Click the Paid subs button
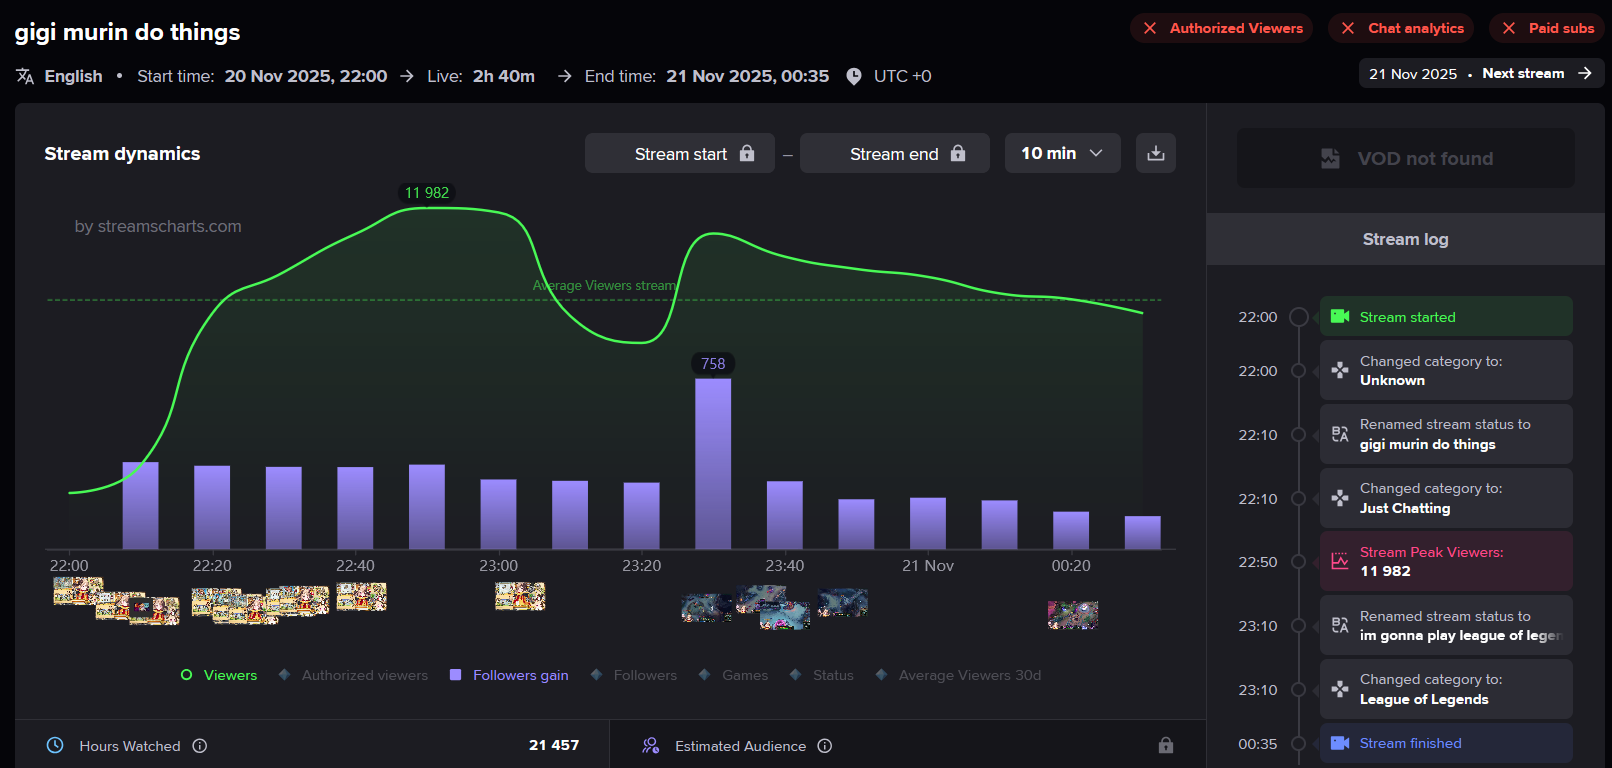The image size is (1612, 768). pyautogui.click(x=1547, y=28)
